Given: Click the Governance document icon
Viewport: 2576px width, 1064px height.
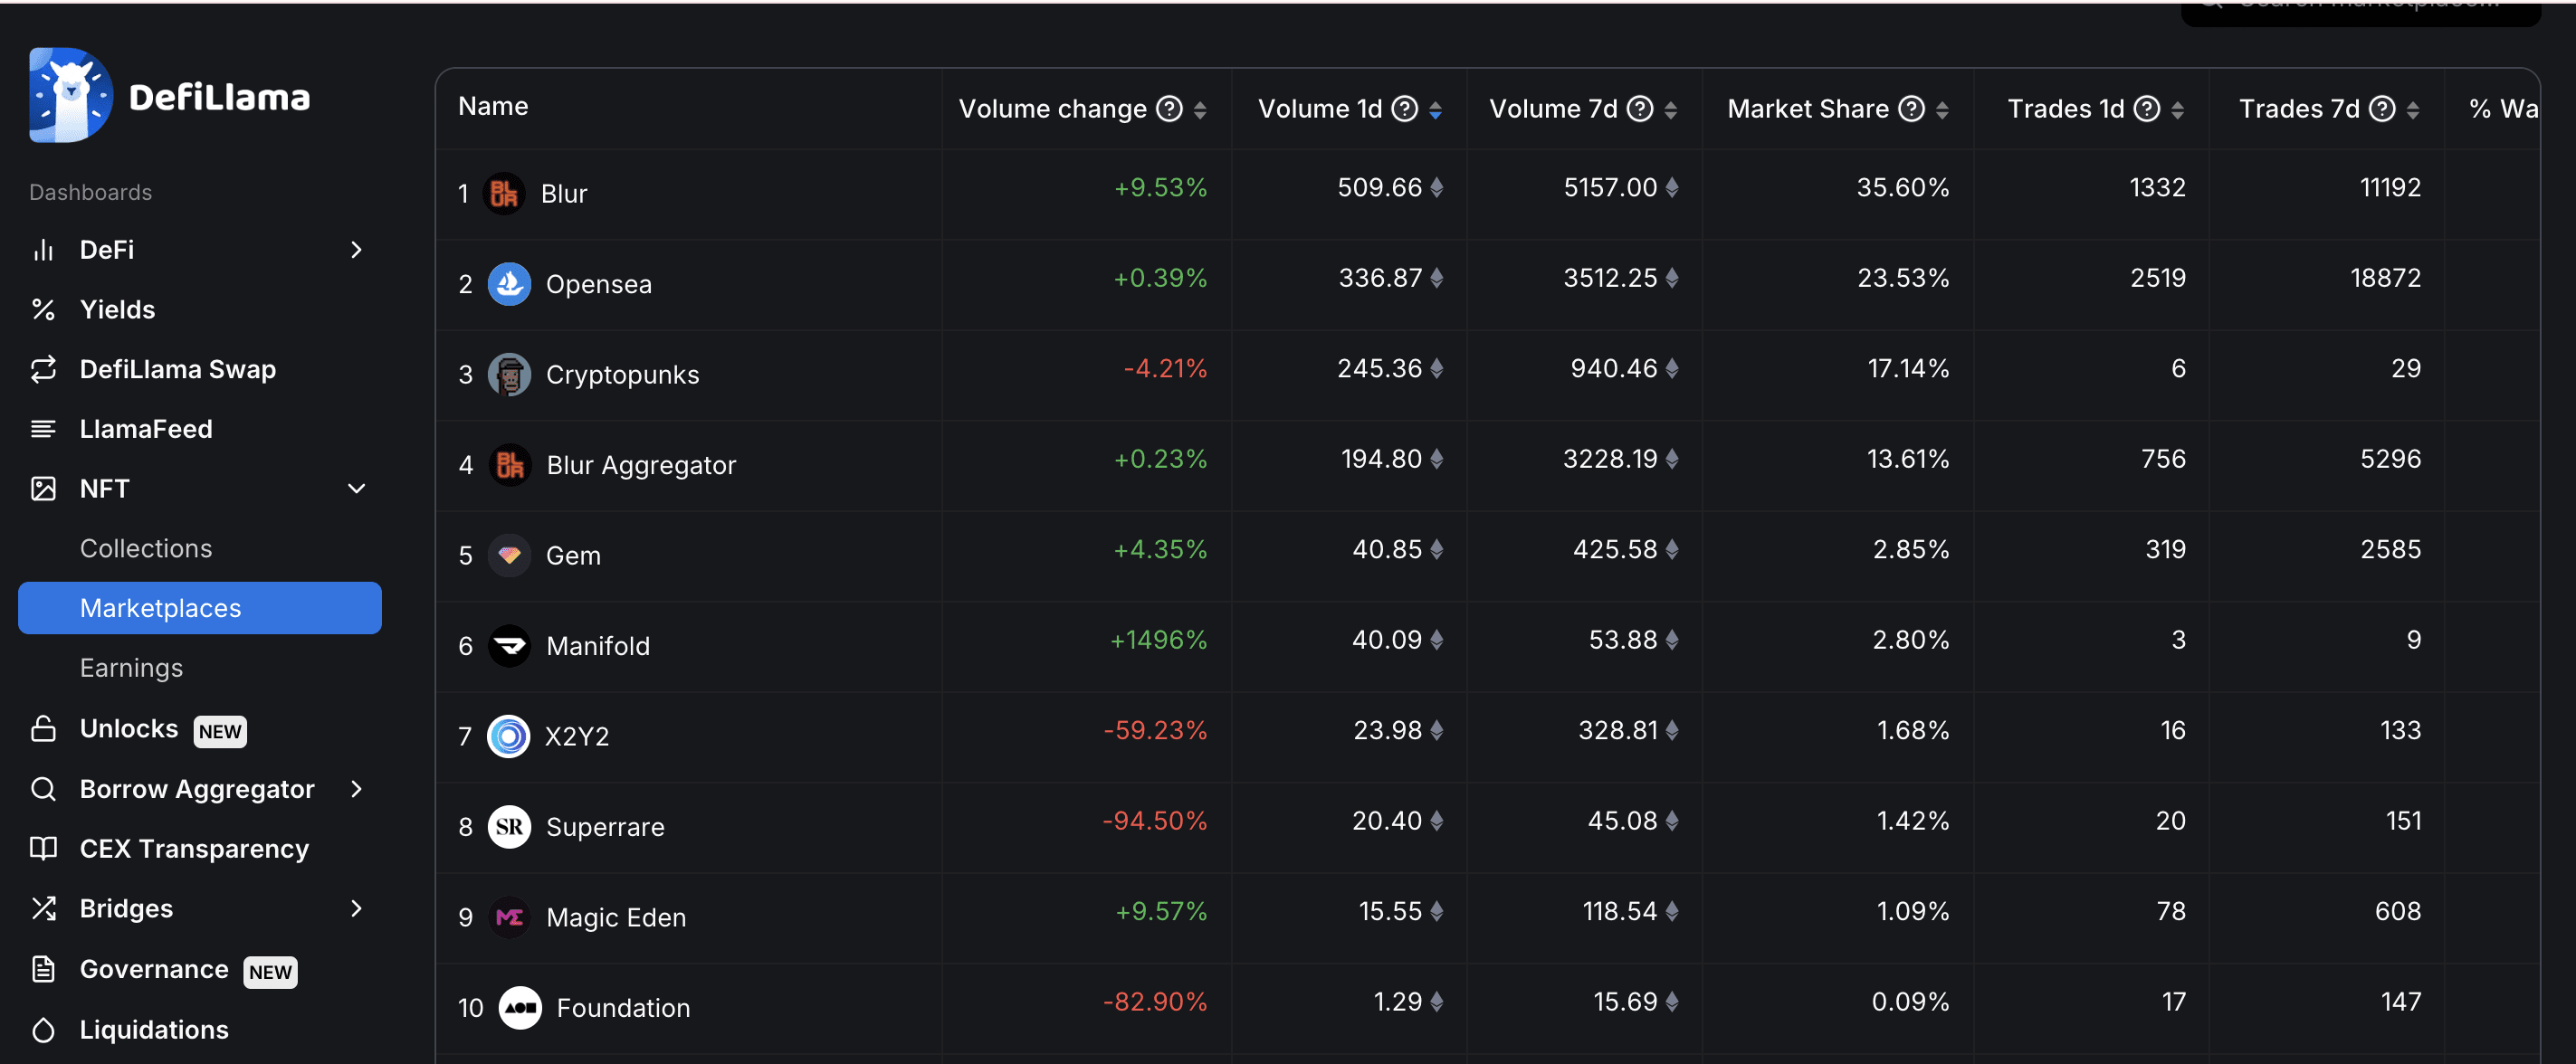Looking at the screenshot, I should point(43,969).
